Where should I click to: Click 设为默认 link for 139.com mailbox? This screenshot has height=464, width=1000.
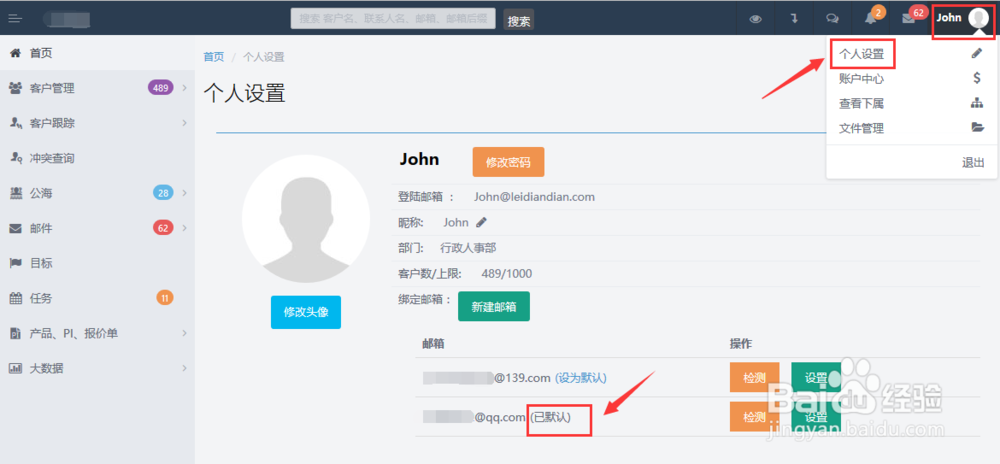point(581,378)
